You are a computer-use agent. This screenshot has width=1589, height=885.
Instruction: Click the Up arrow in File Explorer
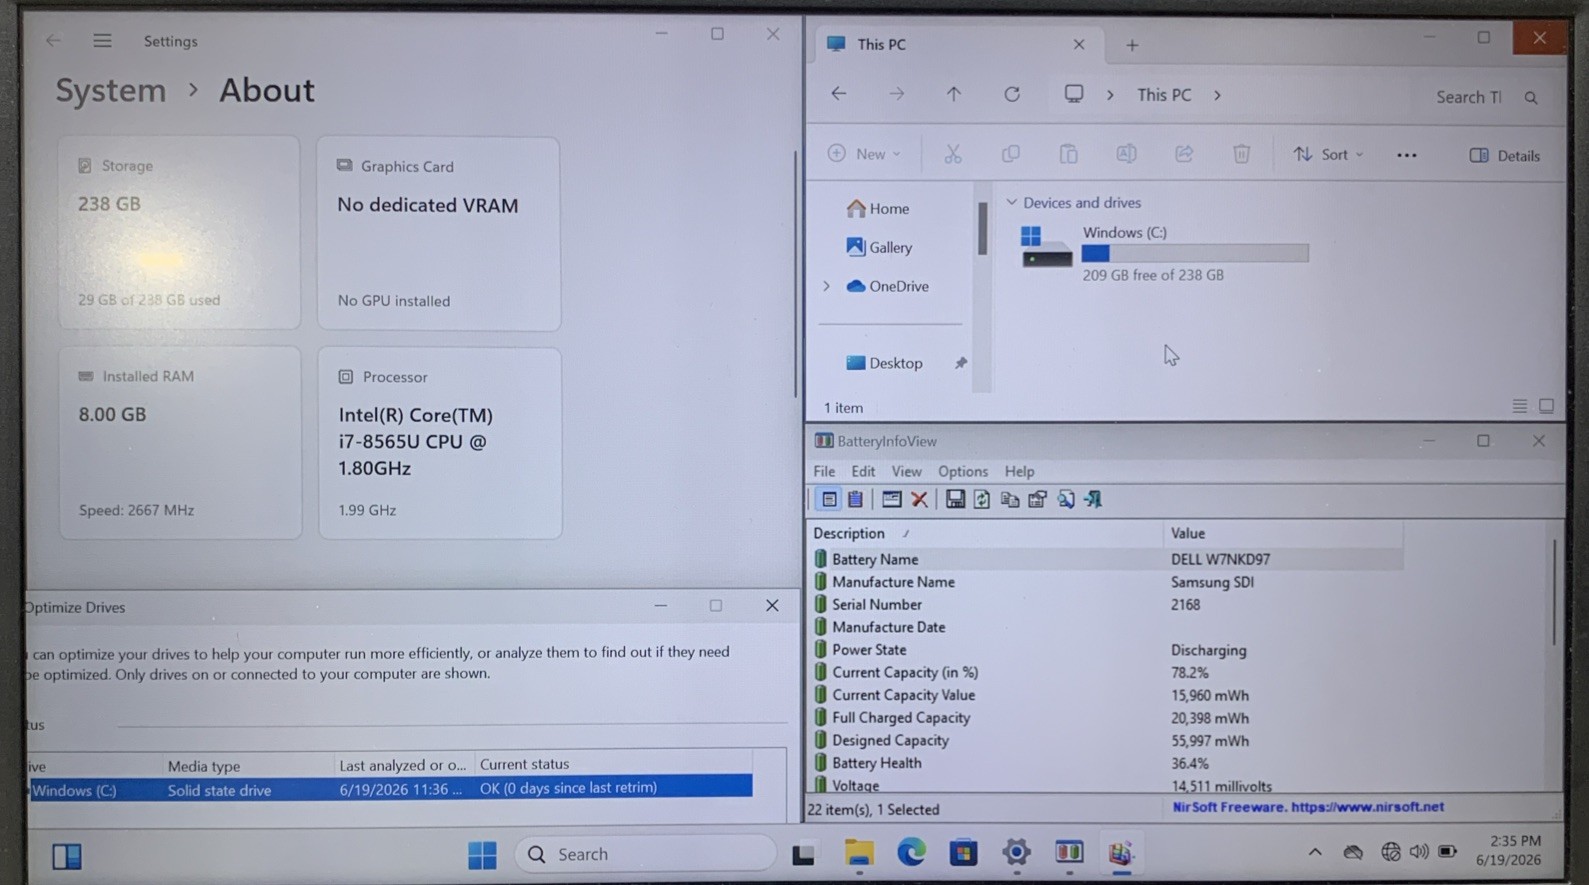(x=953, y=94)
